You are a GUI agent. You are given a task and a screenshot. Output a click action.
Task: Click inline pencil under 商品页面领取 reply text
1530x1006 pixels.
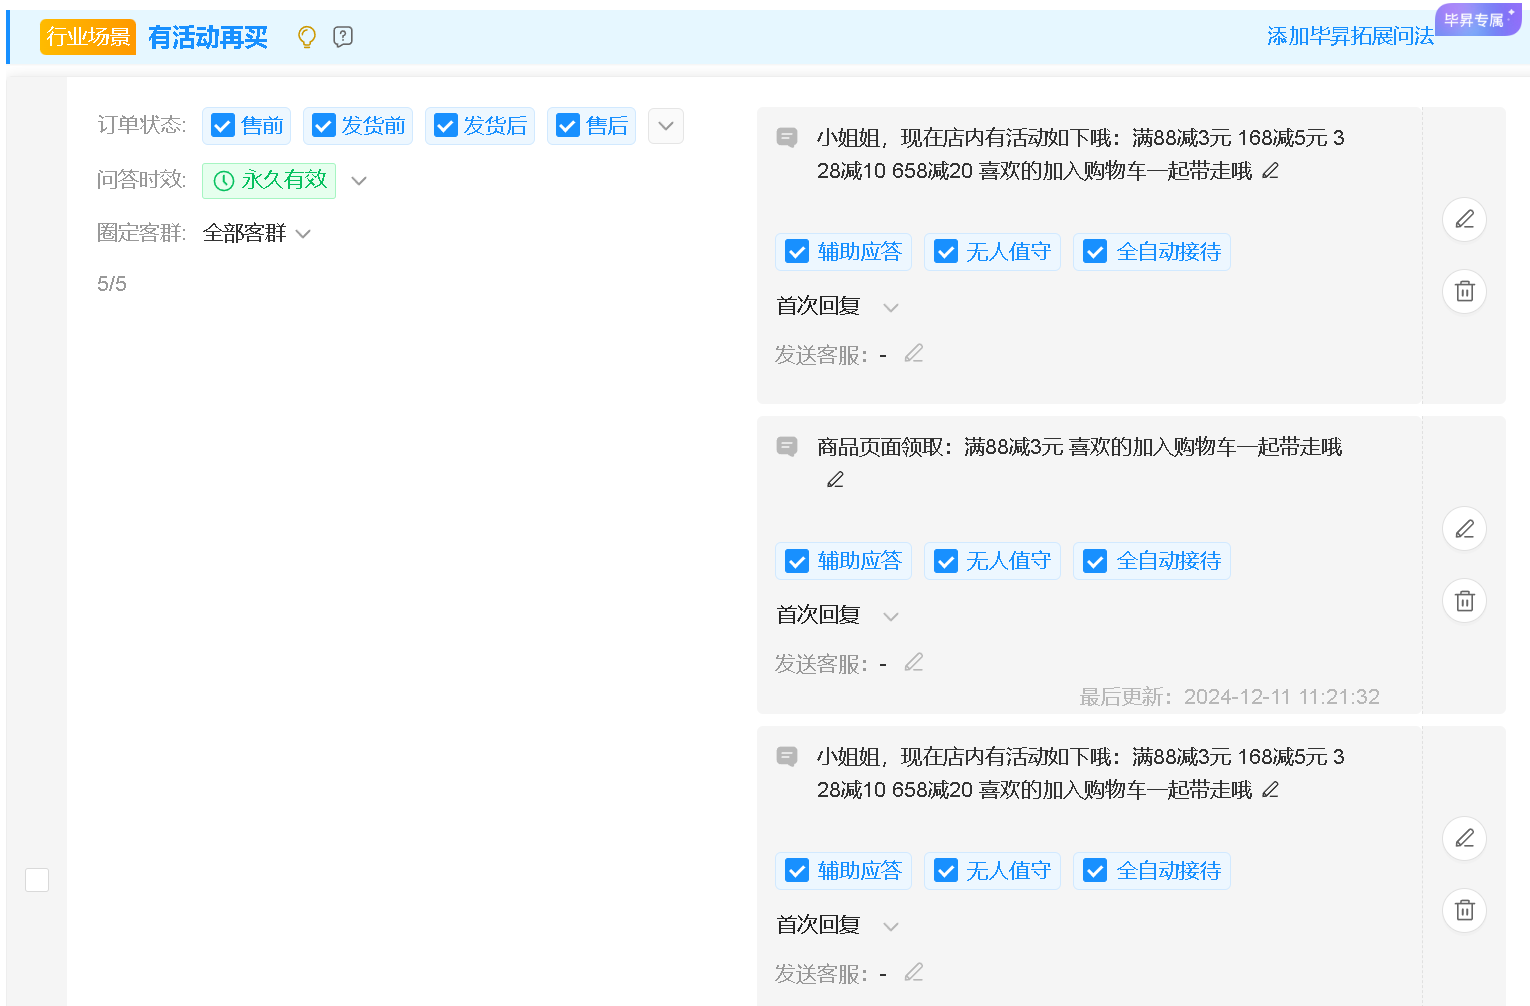835,480
